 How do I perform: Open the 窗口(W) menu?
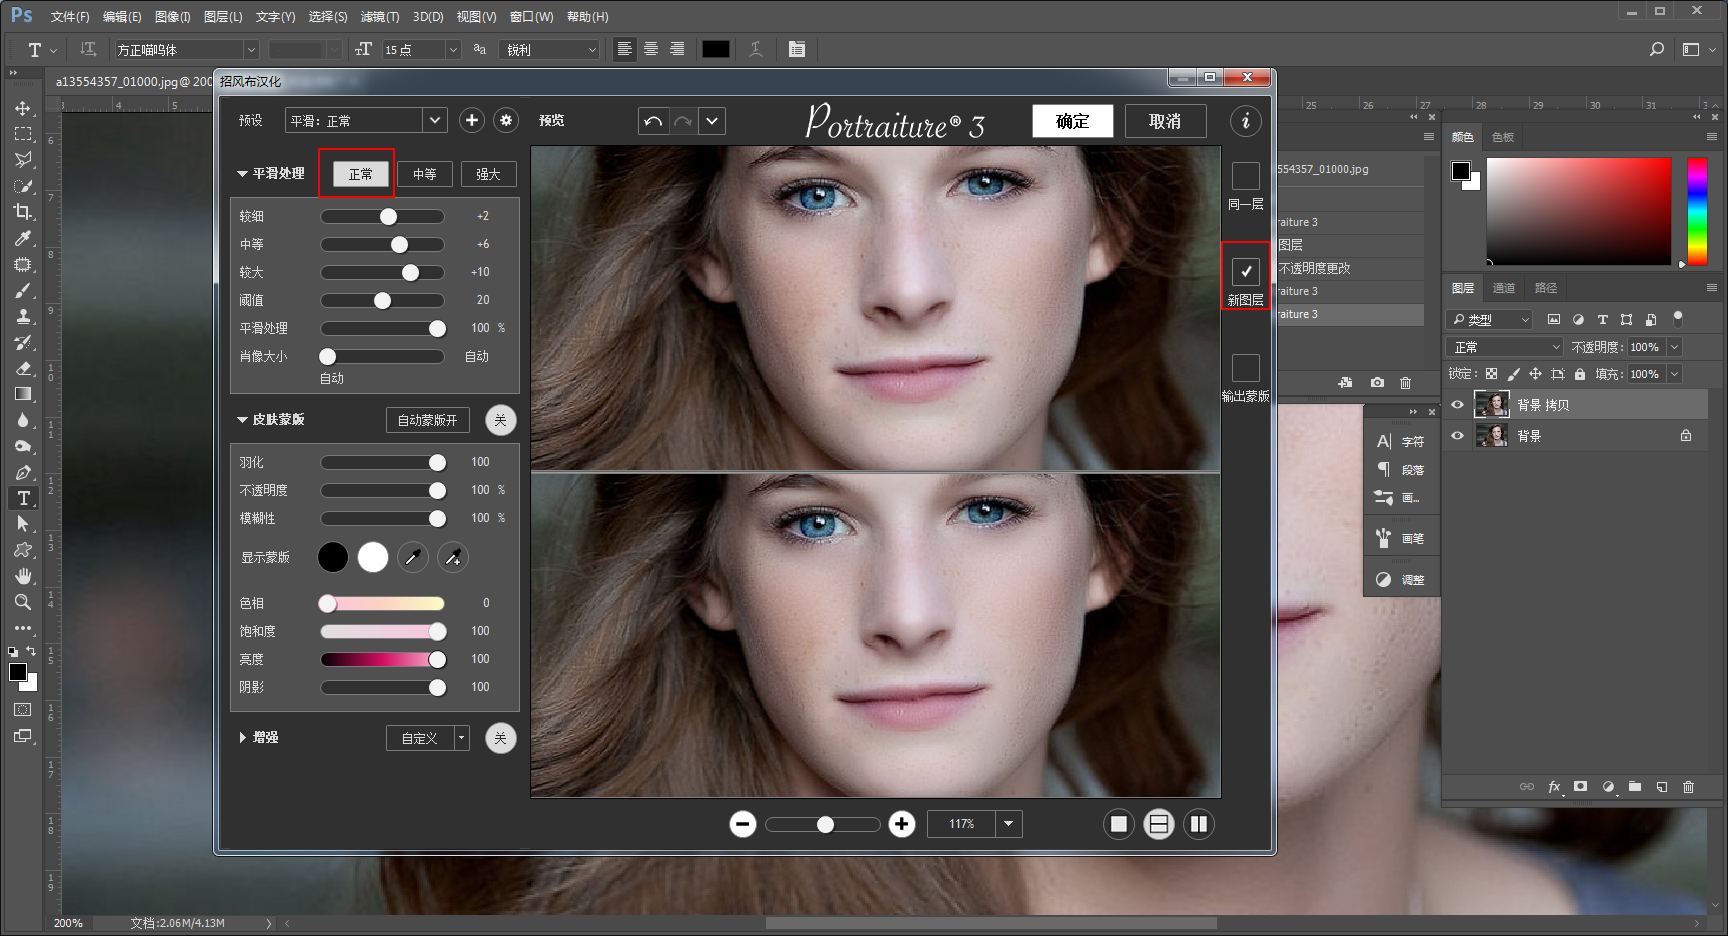[531, 17]
